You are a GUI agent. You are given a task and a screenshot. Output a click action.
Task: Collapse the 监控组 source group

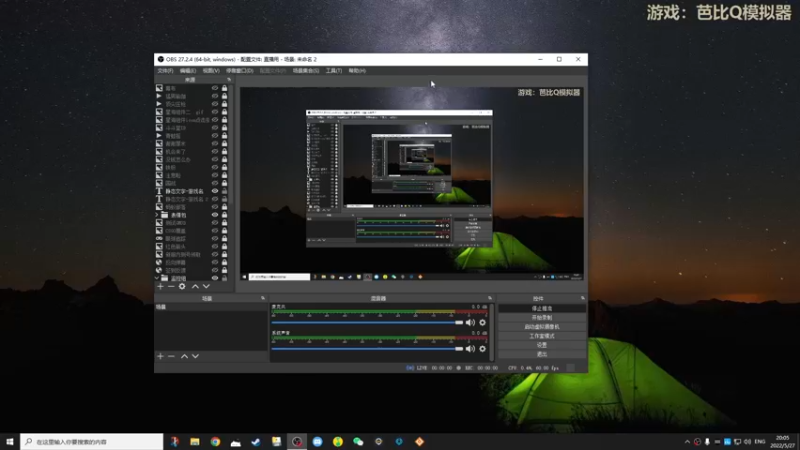coord(157,278)
